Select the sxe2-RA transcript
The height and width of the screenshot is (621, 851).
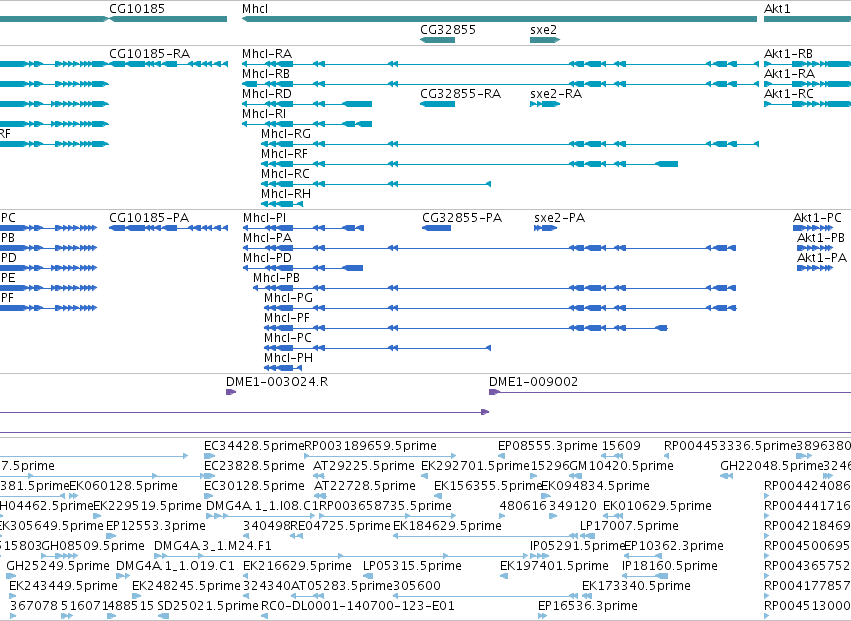(x=545, y=104)
